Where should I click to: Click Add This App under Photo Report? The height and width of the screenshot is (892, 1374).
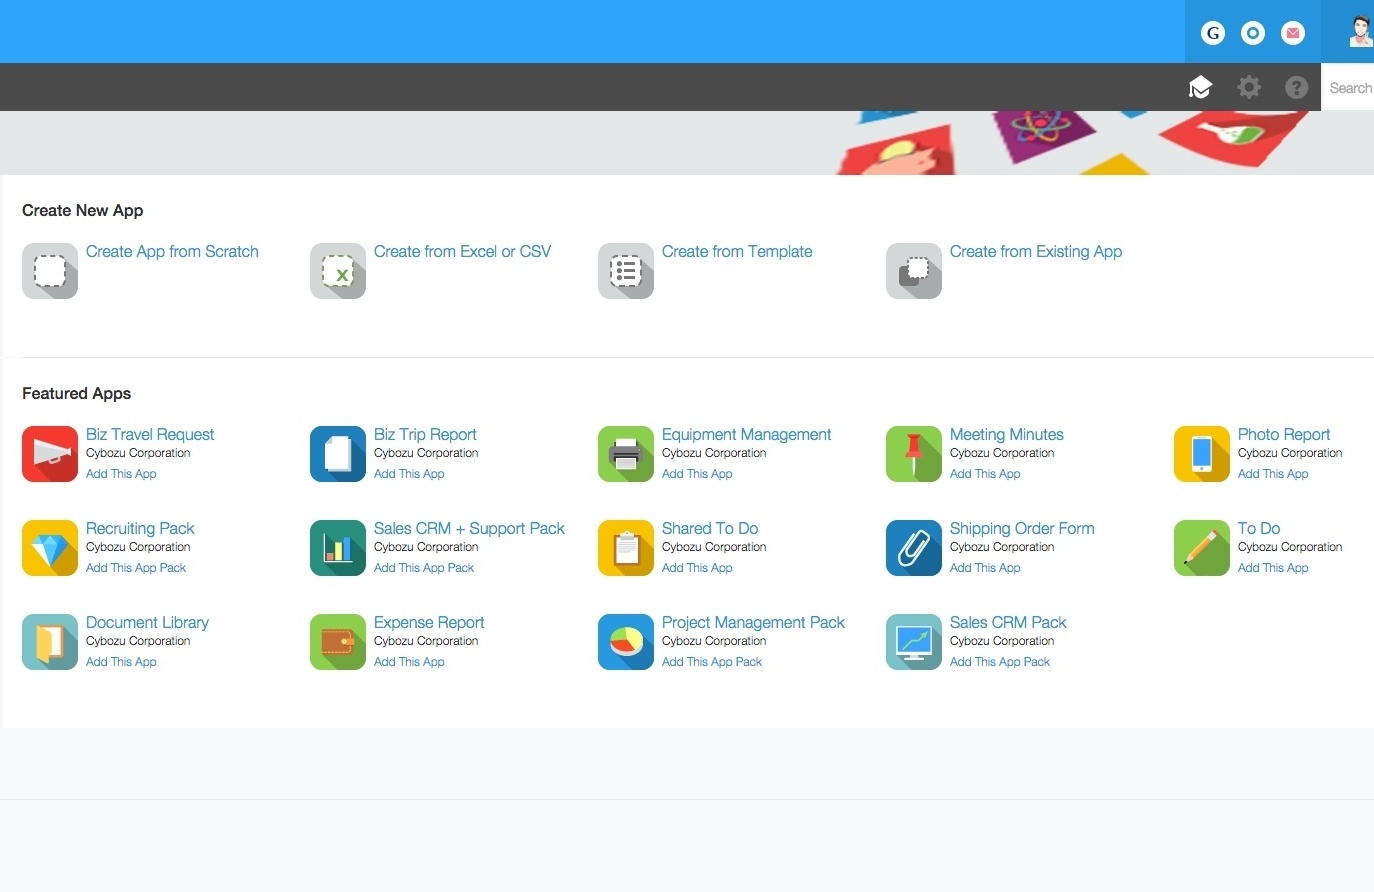(x=1273, y=474)
